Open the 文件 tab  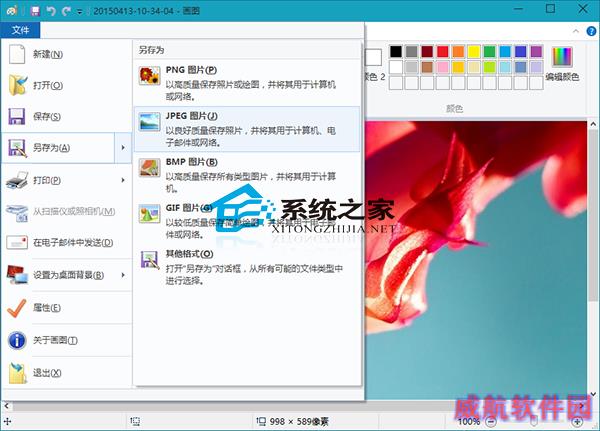(x=20, y=30)
